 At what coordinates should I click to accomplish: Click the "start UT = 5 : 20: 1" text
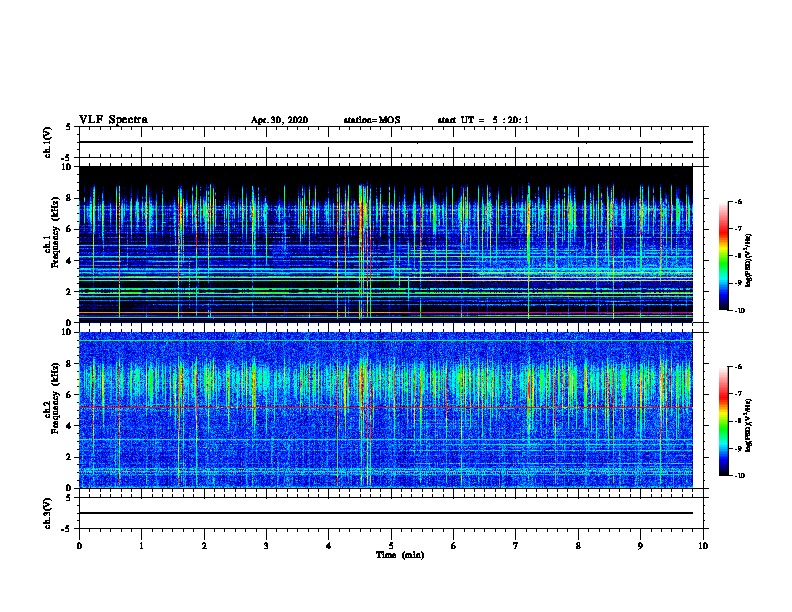[x=483, y=120]
